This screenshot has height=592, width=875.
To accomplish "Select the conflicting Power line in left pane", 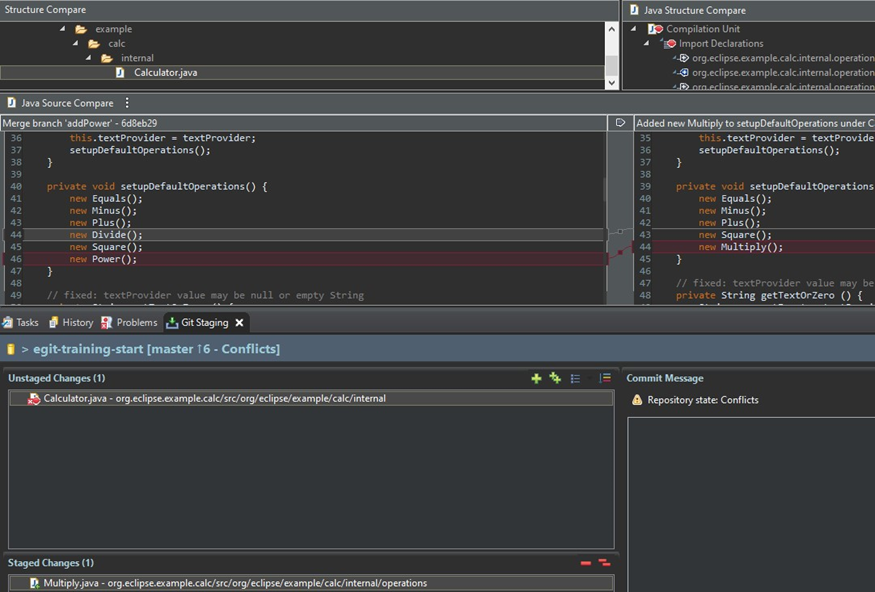I will tap(150, 258).
